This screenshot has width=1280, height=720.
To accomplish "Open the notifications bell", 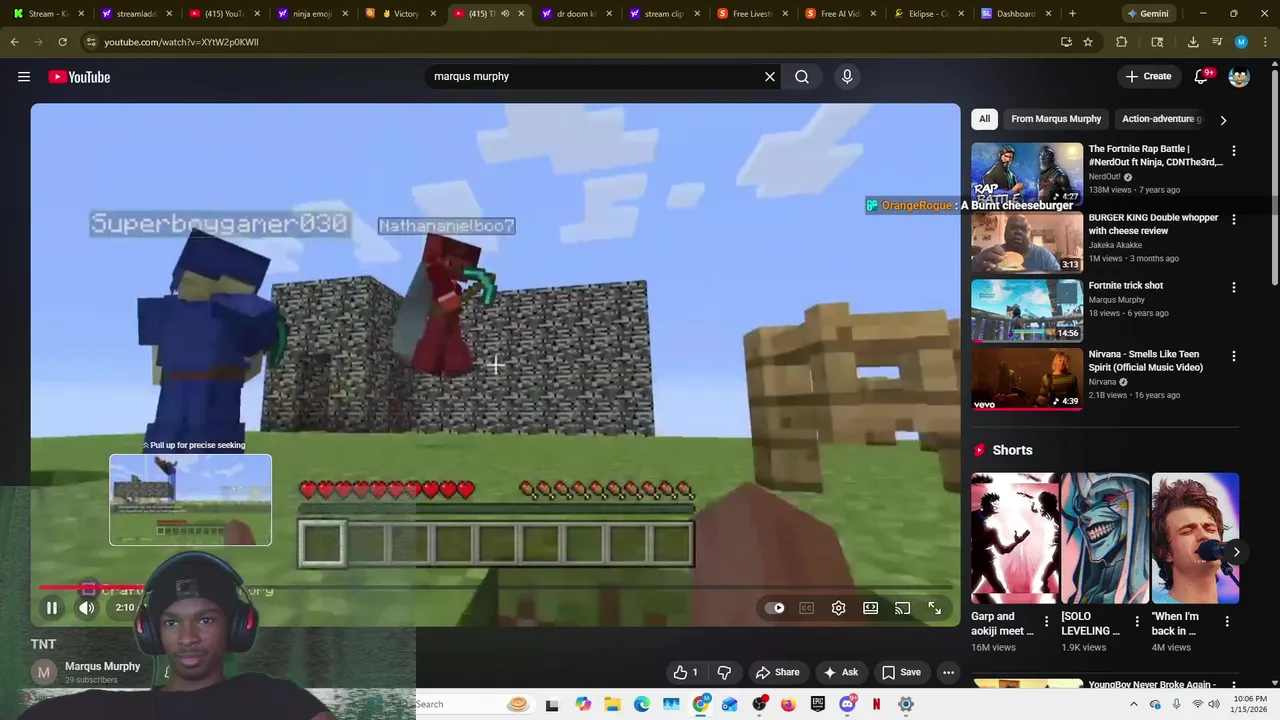I will 1203,77.
